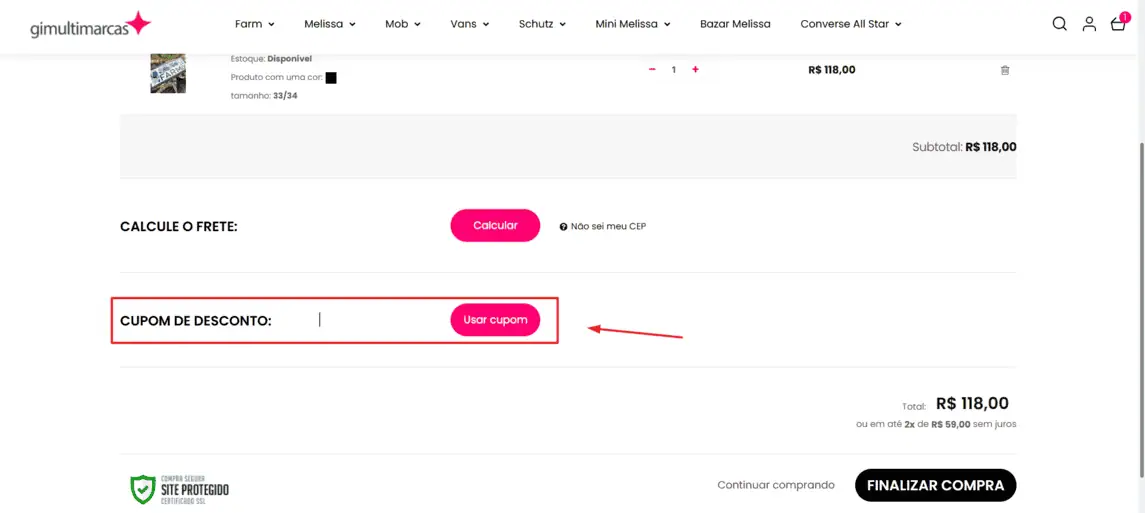Expand the Converse All Star menu
1145x513 pixels.
[851, 23]
